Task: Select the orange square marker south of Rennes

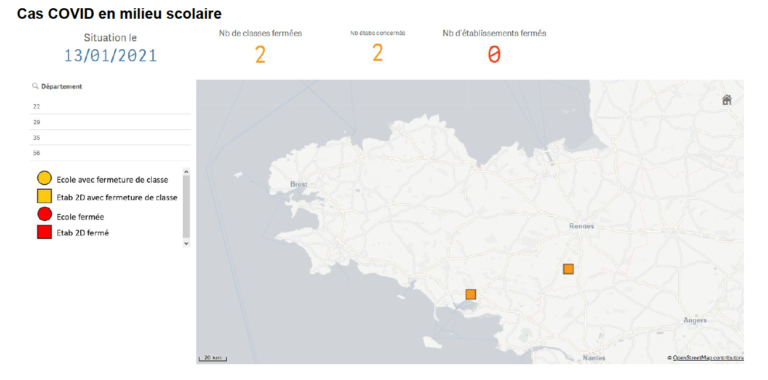Action: click(x=568, y=269)
